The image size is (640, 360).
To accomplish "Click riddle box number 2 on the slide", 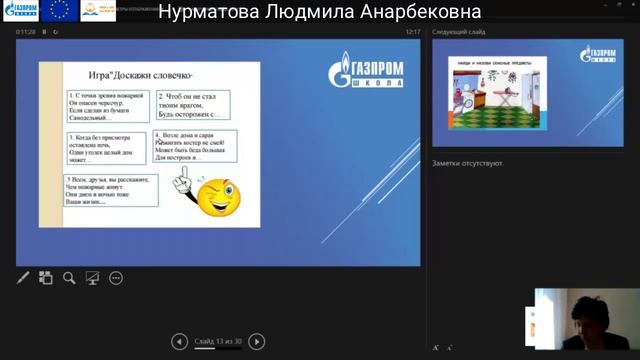I will 193,105.
